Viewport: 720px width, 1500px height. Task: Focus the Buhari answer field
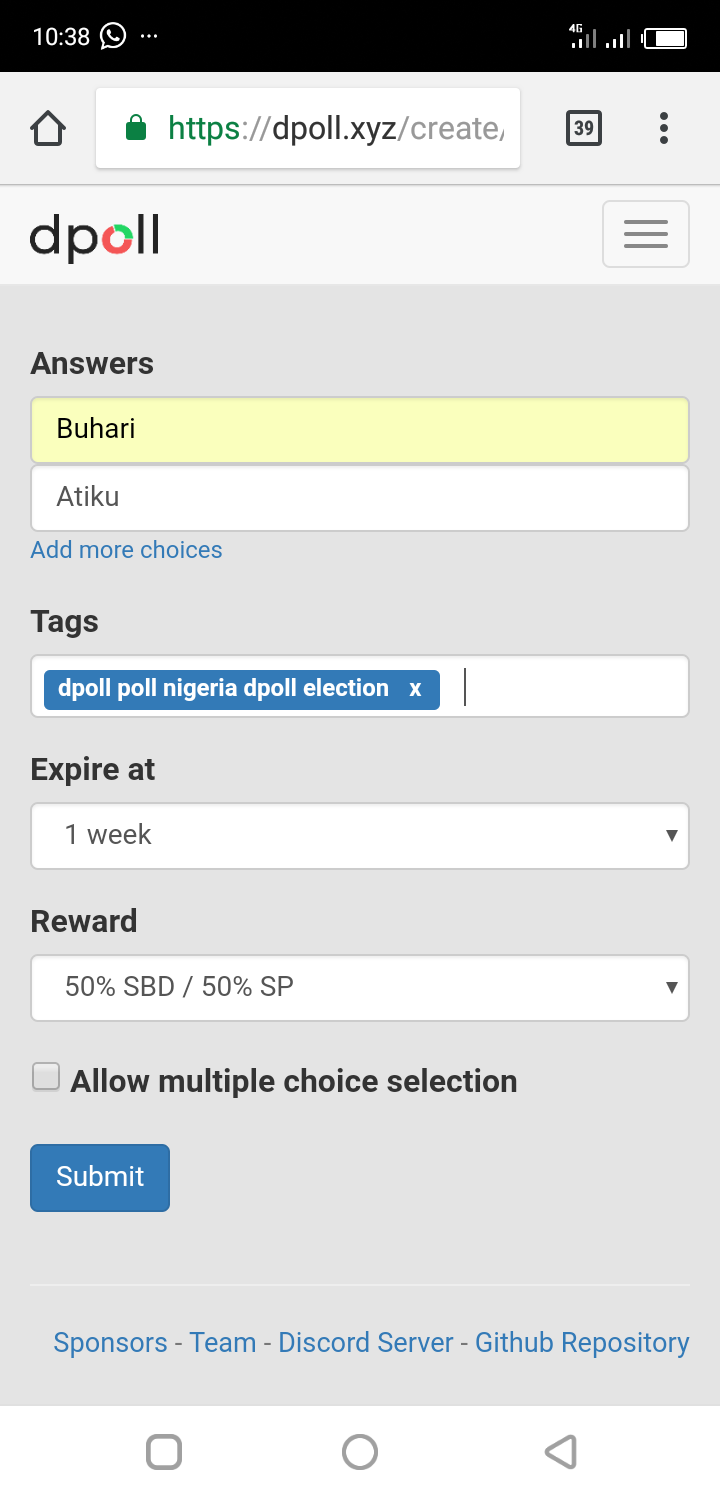click(360, 430)
